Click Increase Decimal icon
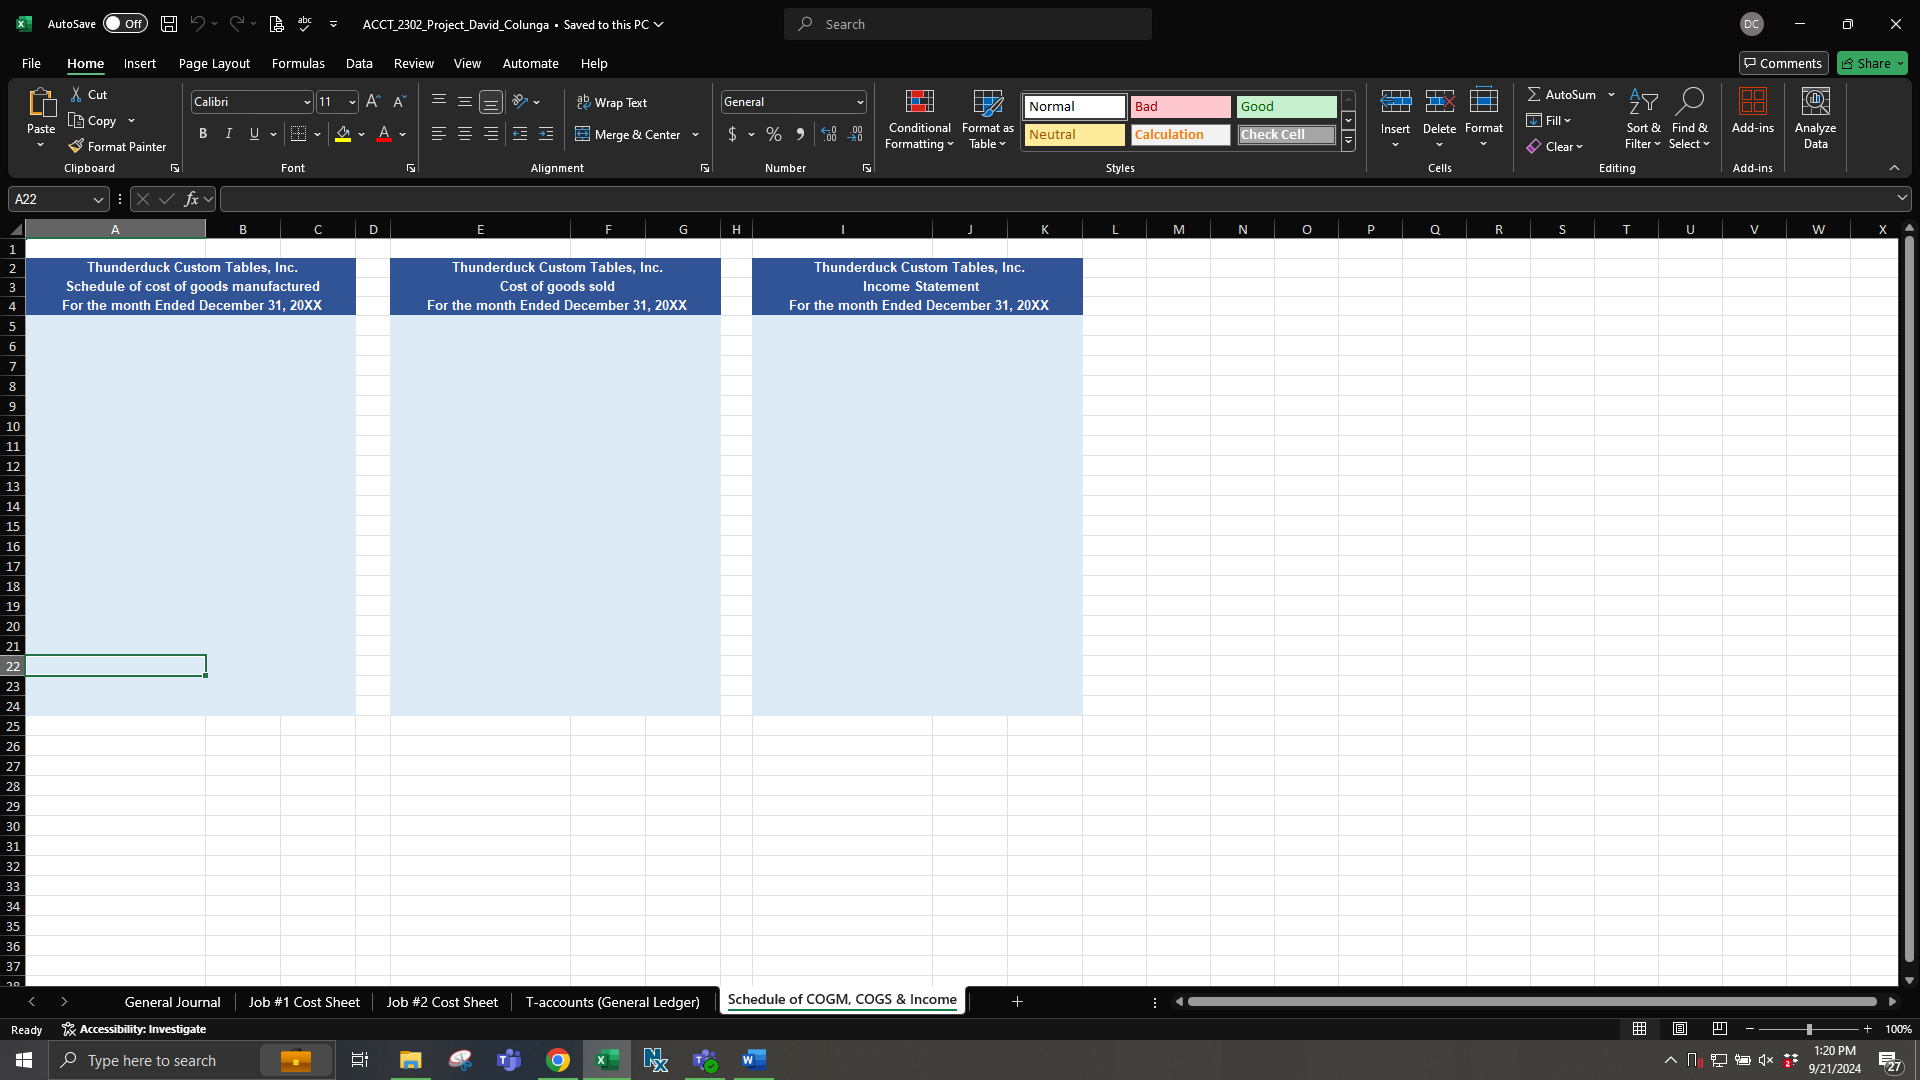The height and width of the screenshot is (1080, 1920). 828,134
